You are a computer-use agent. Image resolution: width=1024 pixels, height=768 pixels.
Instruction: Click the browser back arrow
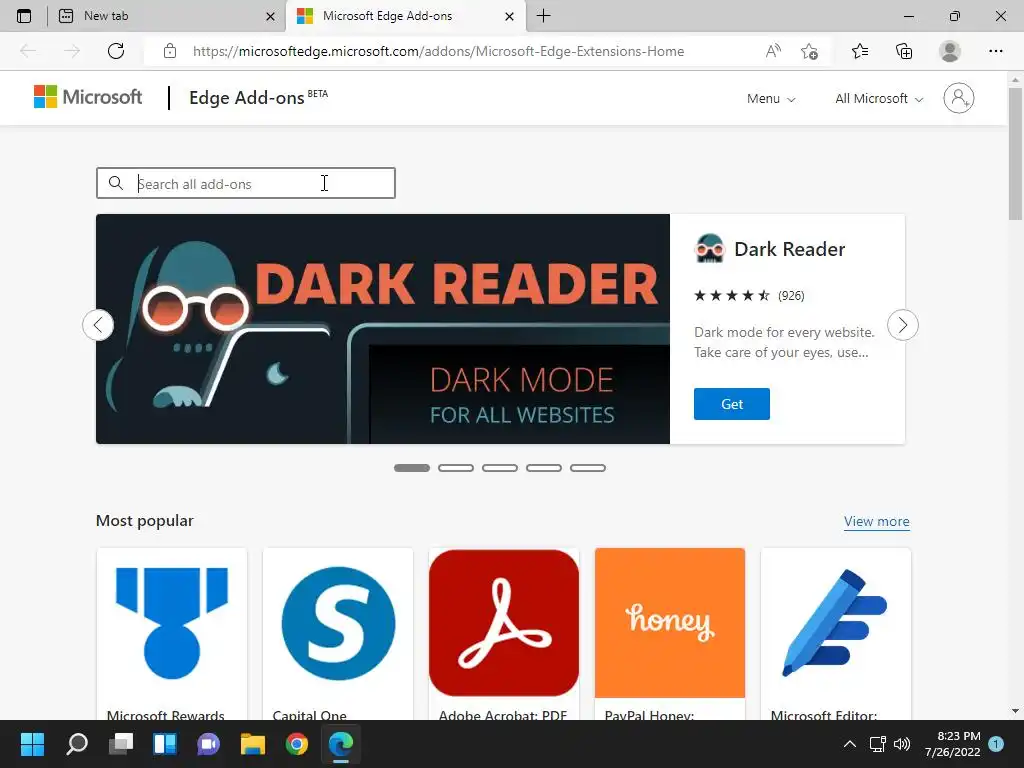click(28, 51)
